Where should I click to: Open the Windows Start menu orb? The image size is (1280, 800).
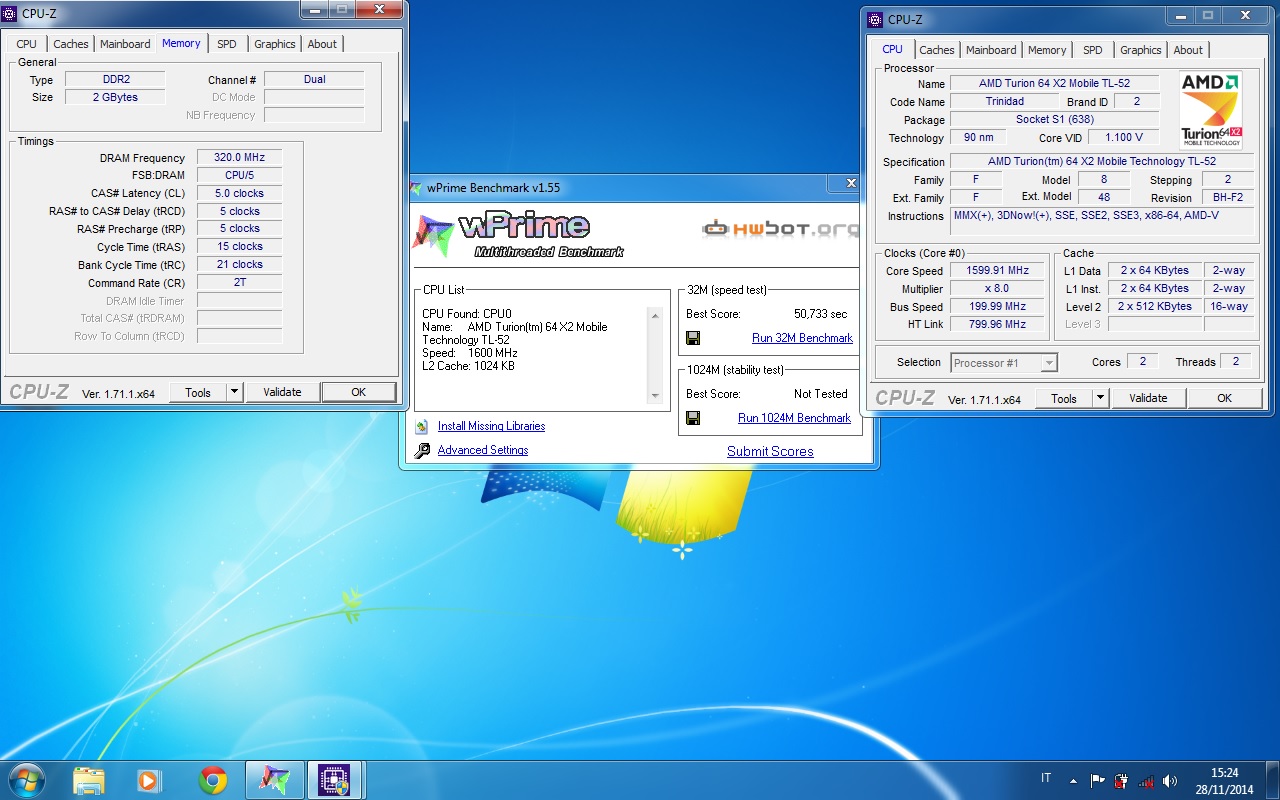coord(26,779)
